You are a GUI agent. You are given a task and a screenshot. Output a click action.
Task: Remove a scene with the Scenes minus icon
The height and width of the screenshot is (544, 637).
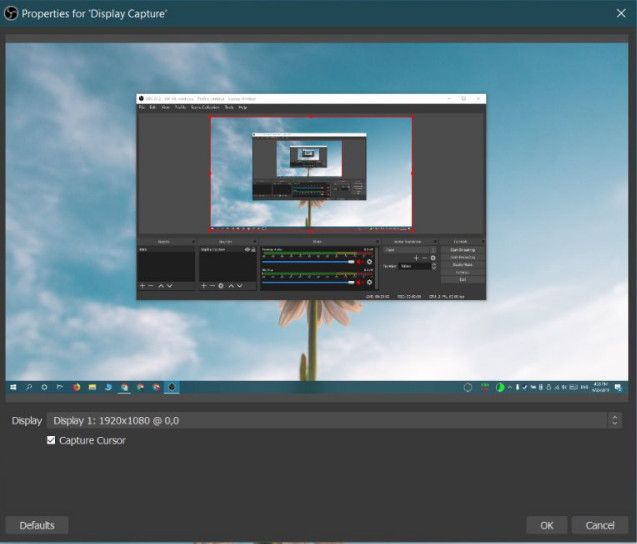pos(151,286)
